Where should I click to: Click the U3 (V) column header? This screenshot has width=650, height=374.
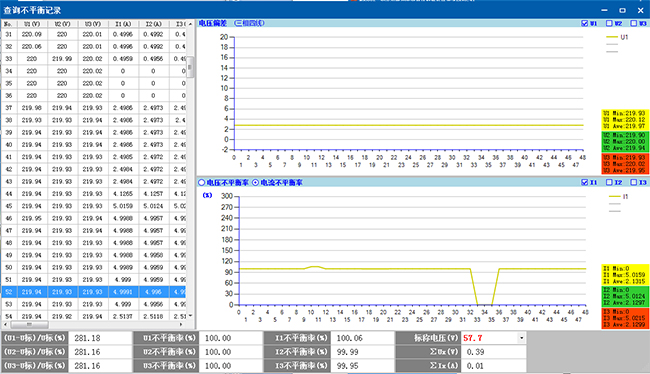[92, 24]
